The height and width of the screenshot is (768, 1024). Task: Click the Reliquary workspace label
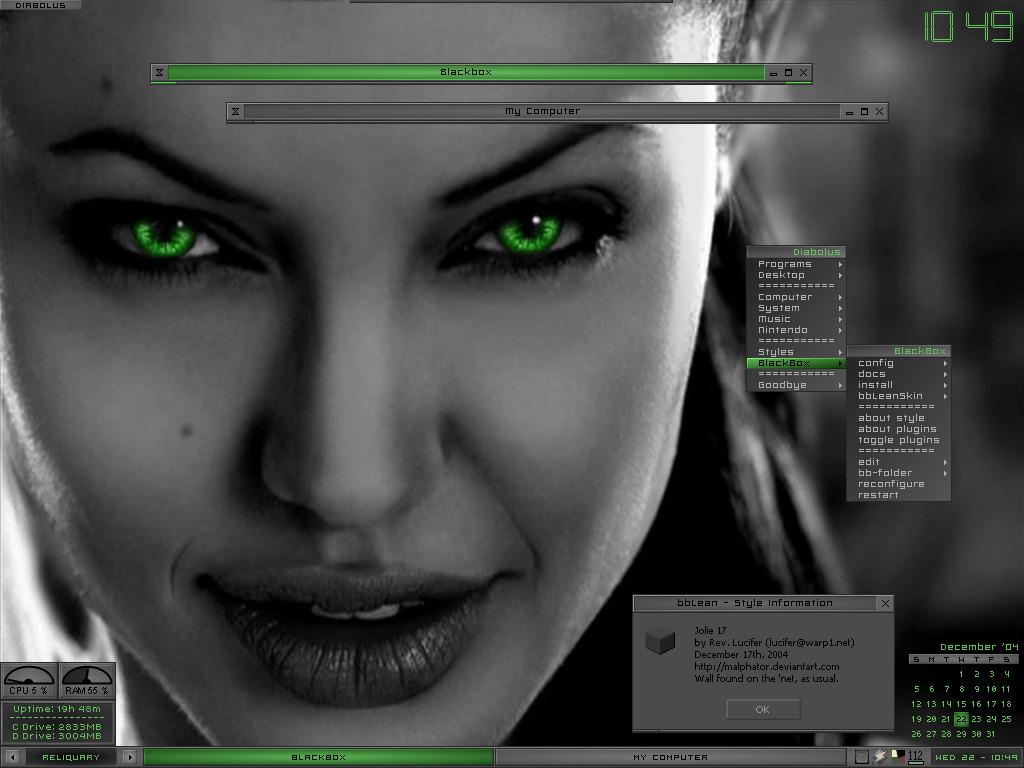coord(71,758)
